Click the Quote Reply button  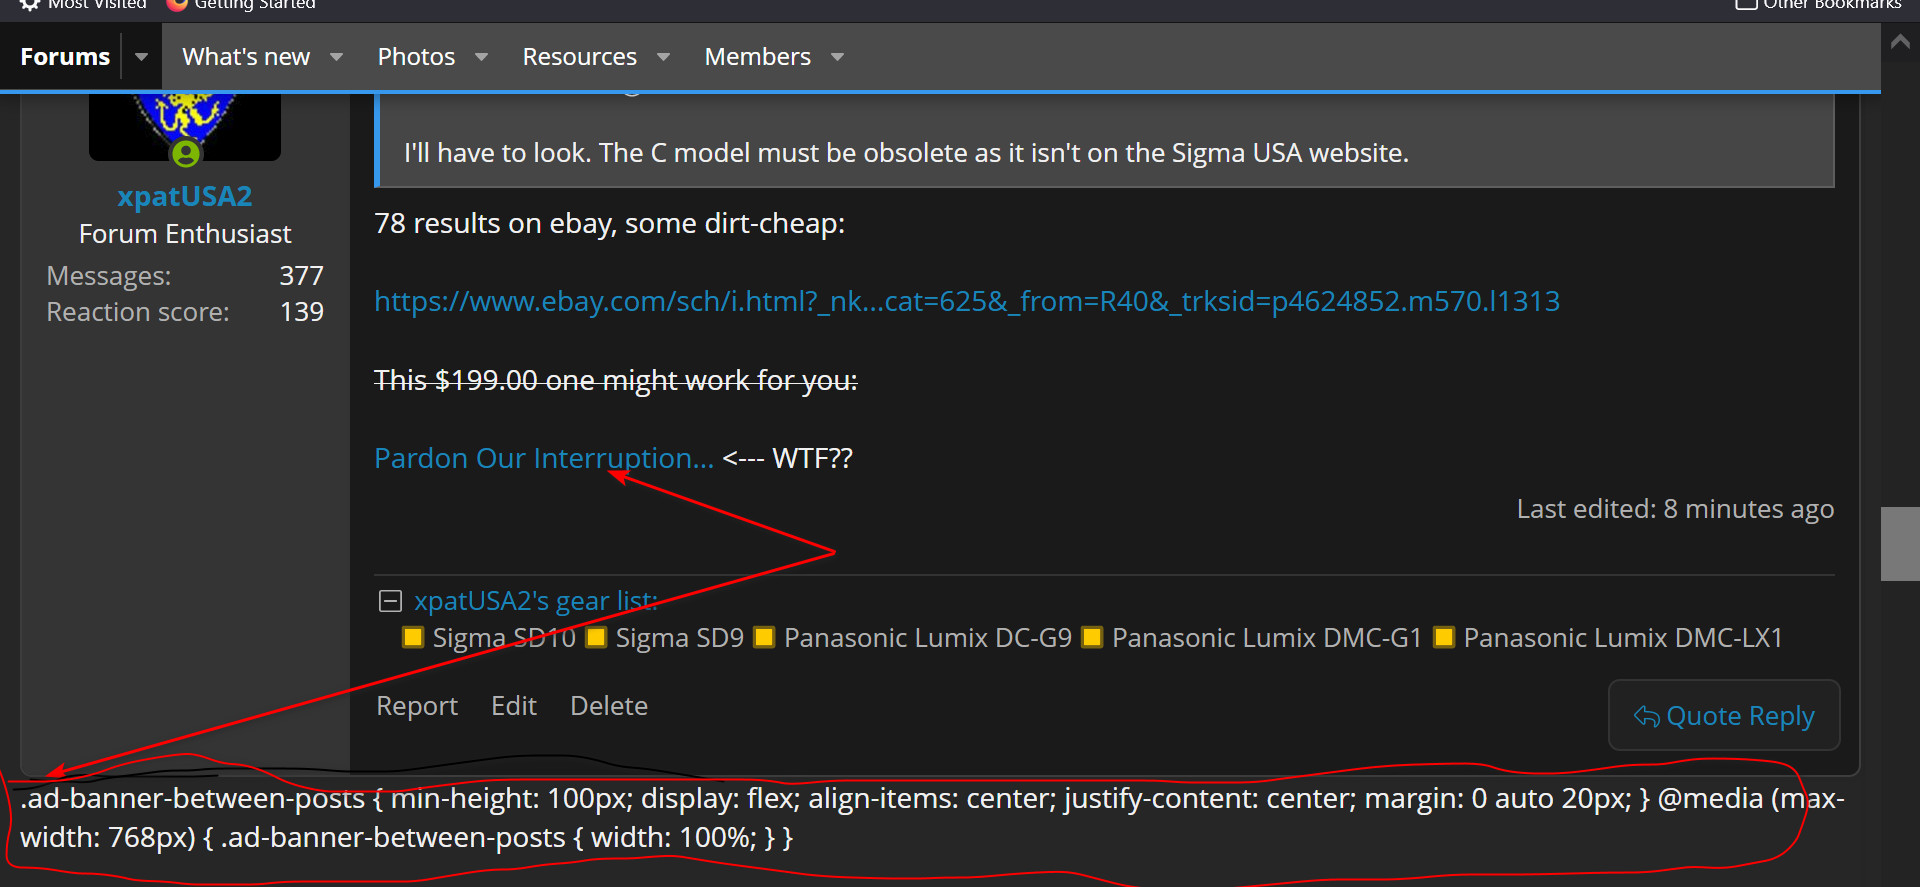click(x=1723, y=716)
